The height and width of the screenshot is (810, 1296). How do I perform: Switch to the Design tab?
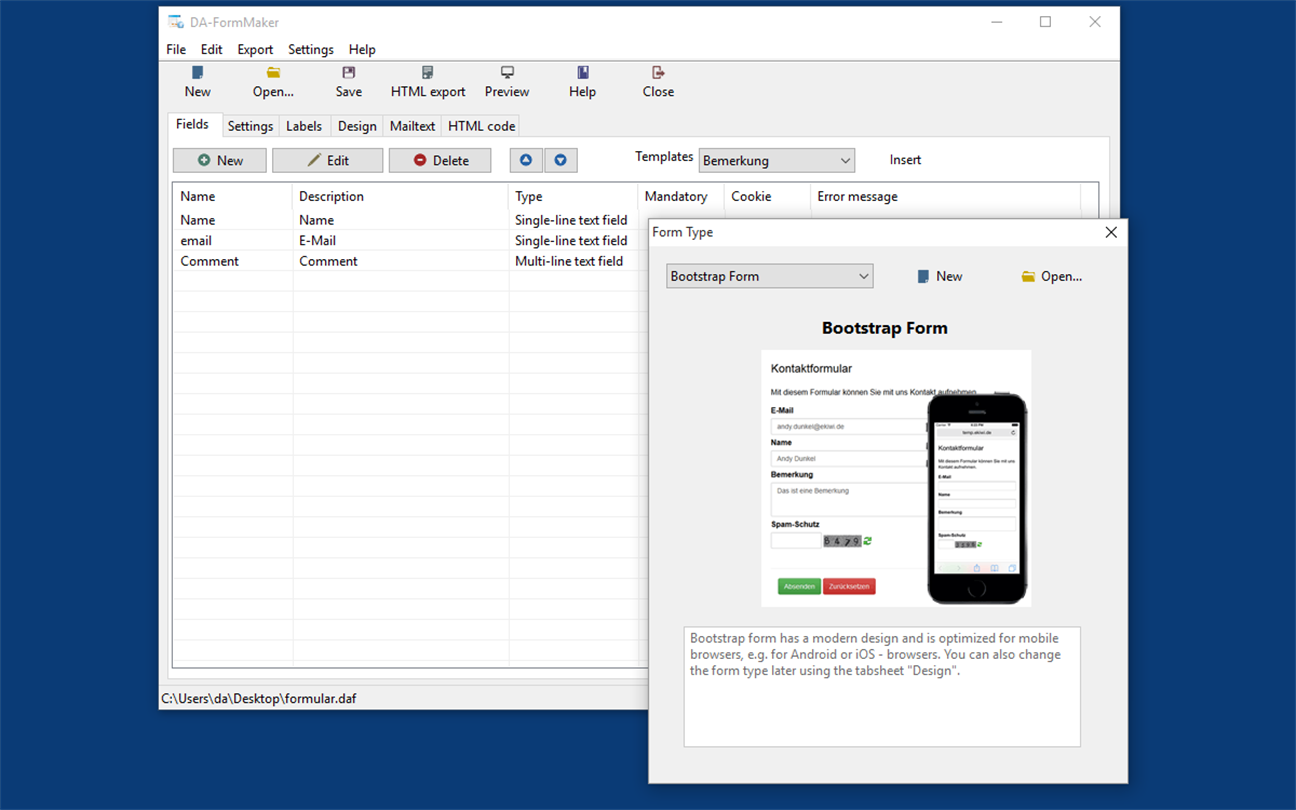357,126
